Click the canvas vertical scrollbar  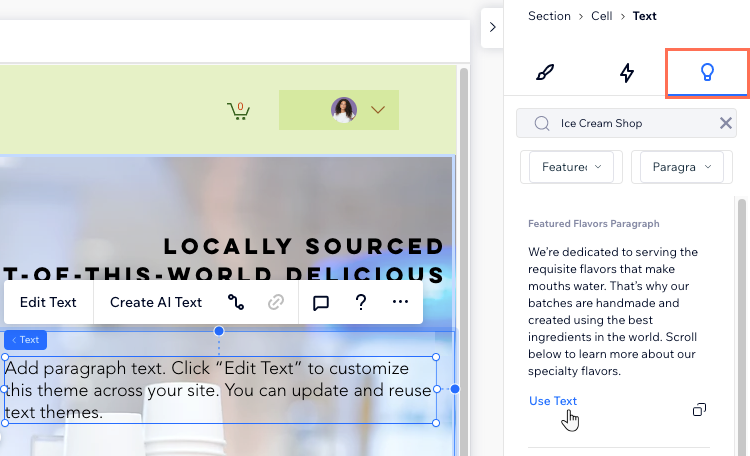463,262
